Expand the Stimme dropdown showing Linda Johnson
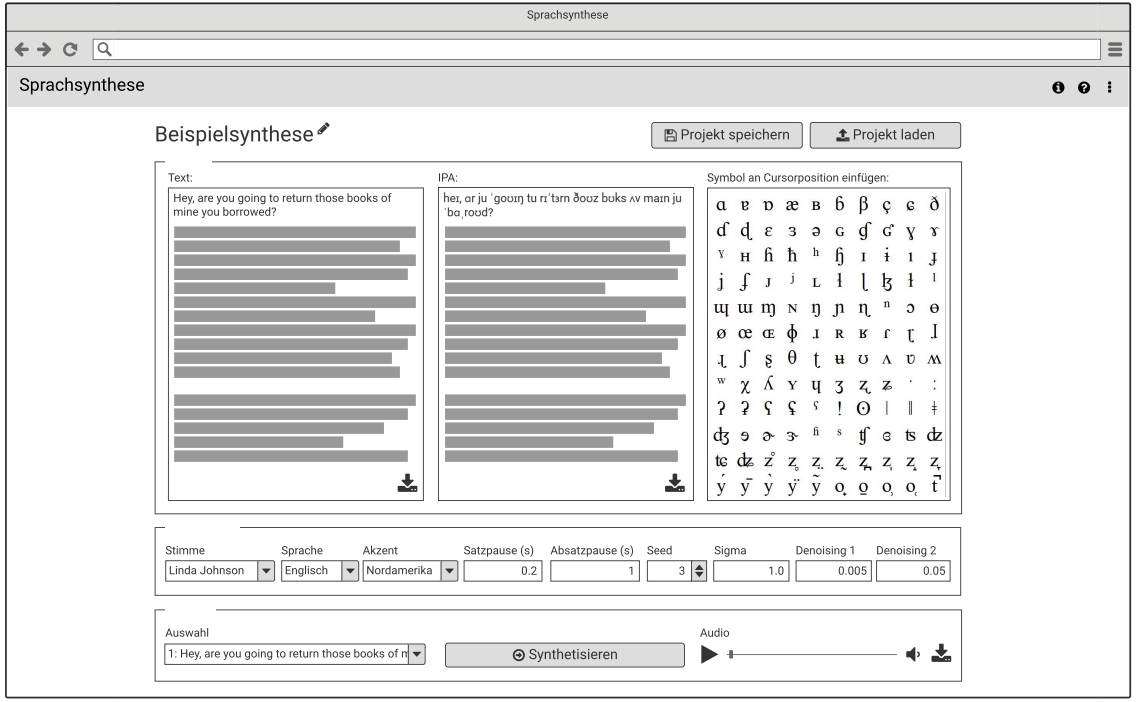Screen dimensions: 1137x702 pos(266,571)
